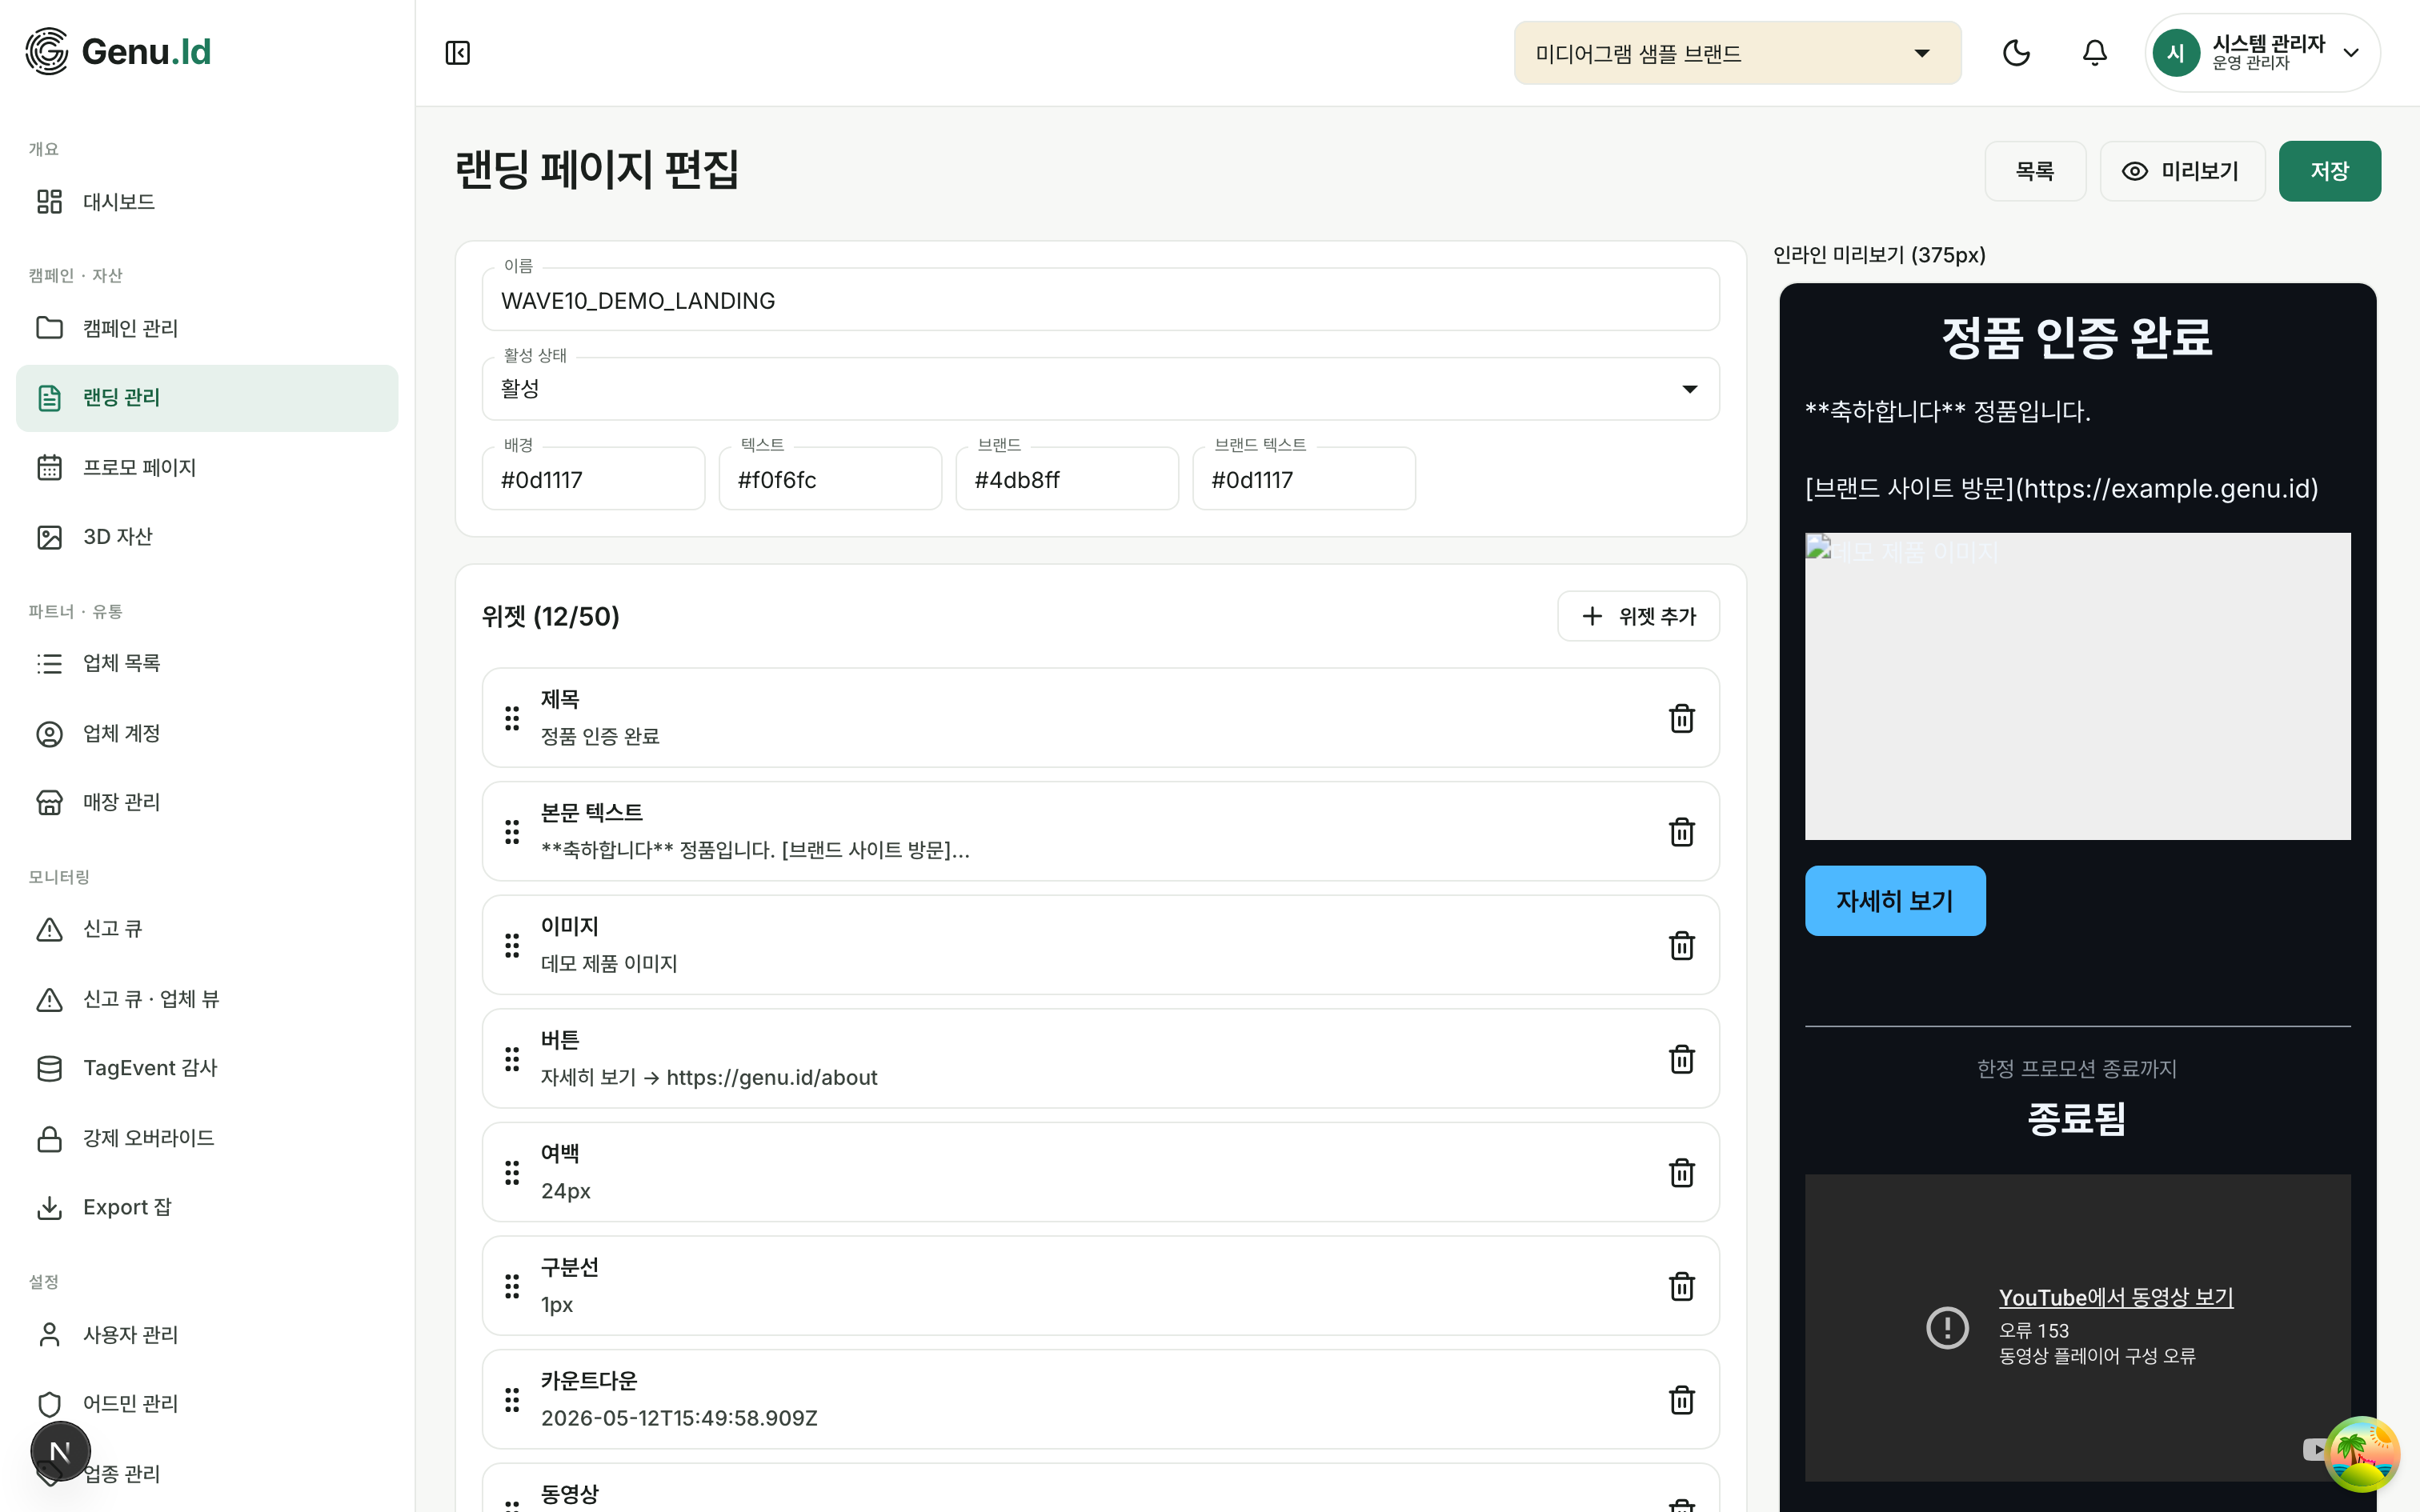Click the 신고 큐 · 업체 뷰 warning icon
This screenshot has height=1512, width=2420.
pyautogui.click(x=49, y=999)
